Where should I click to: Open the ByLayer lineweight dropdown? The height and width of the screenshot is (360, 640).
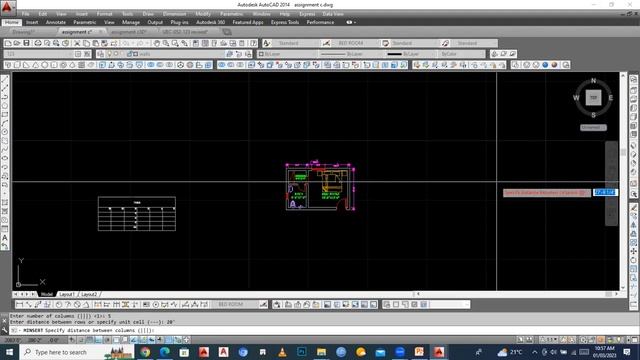411,54
